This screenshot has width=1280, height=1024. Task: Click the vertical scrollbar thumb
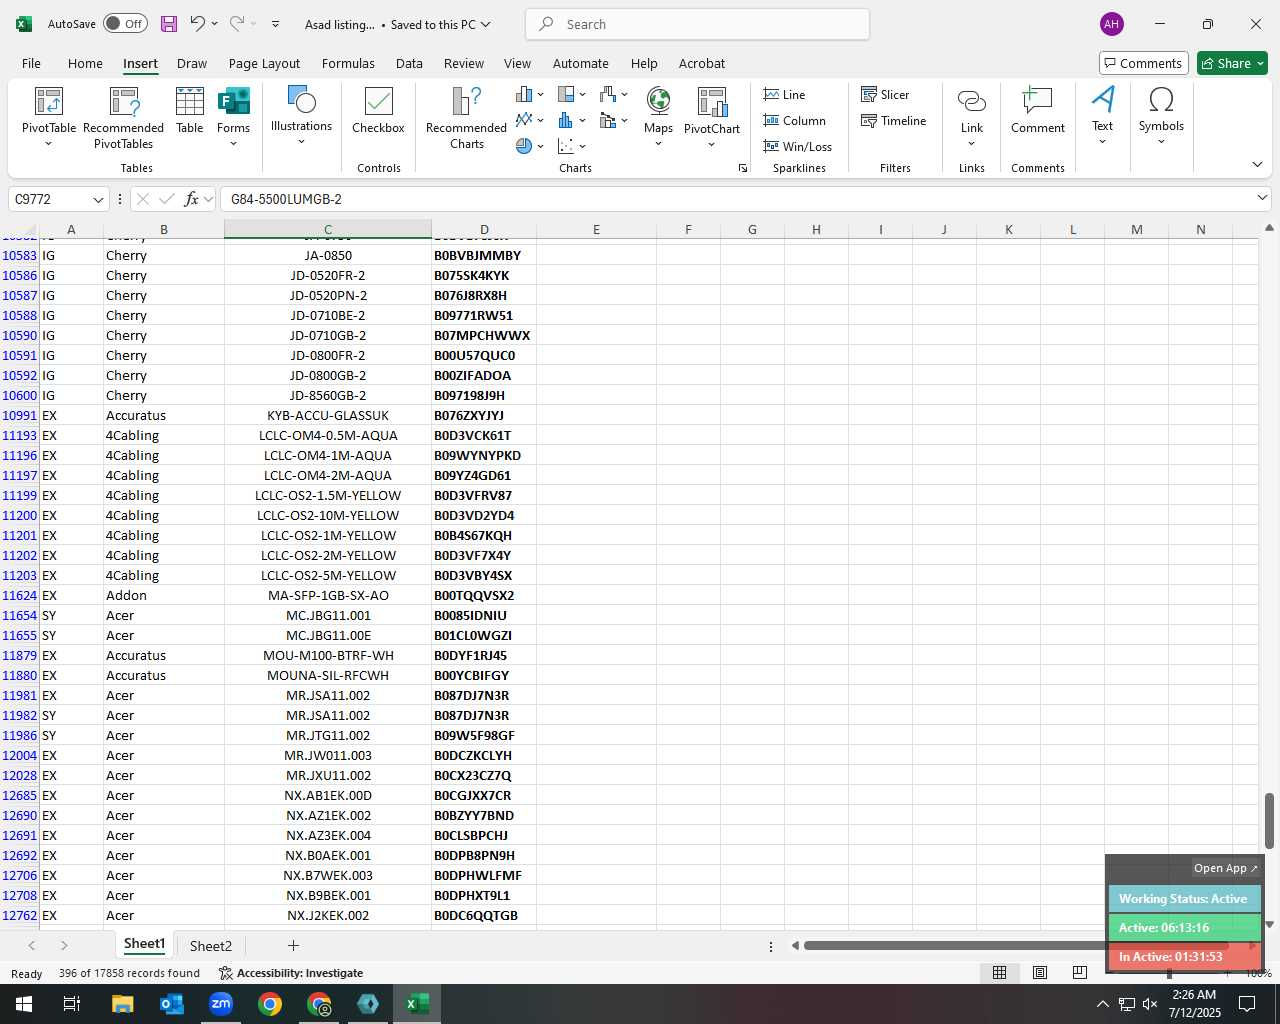pyautogui.click(x=1269, y=820)
